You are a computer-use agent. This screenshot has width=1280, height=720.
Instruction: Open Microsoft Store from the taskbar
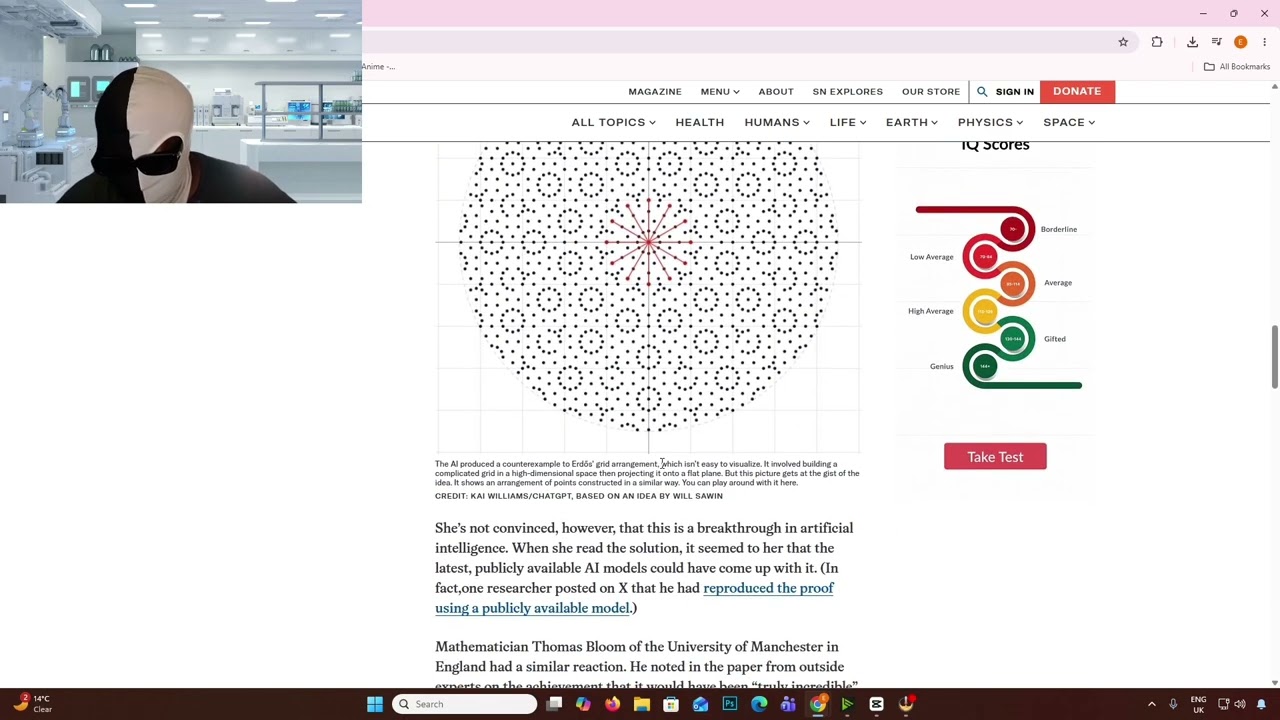tap(671, 704)
